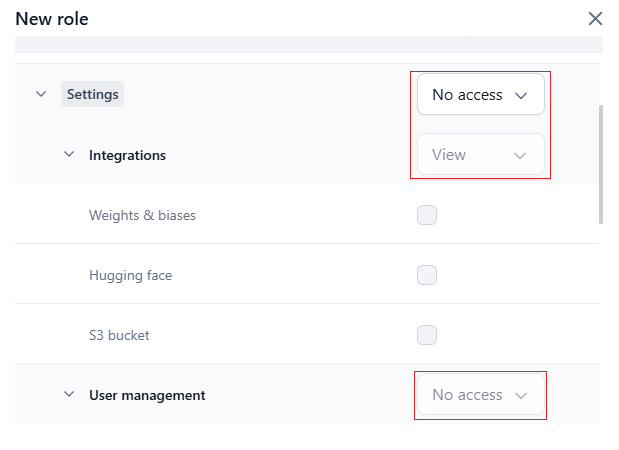Open the User management access dropdown
This screenshot has width=619, height=450.
tap(480, 395)
